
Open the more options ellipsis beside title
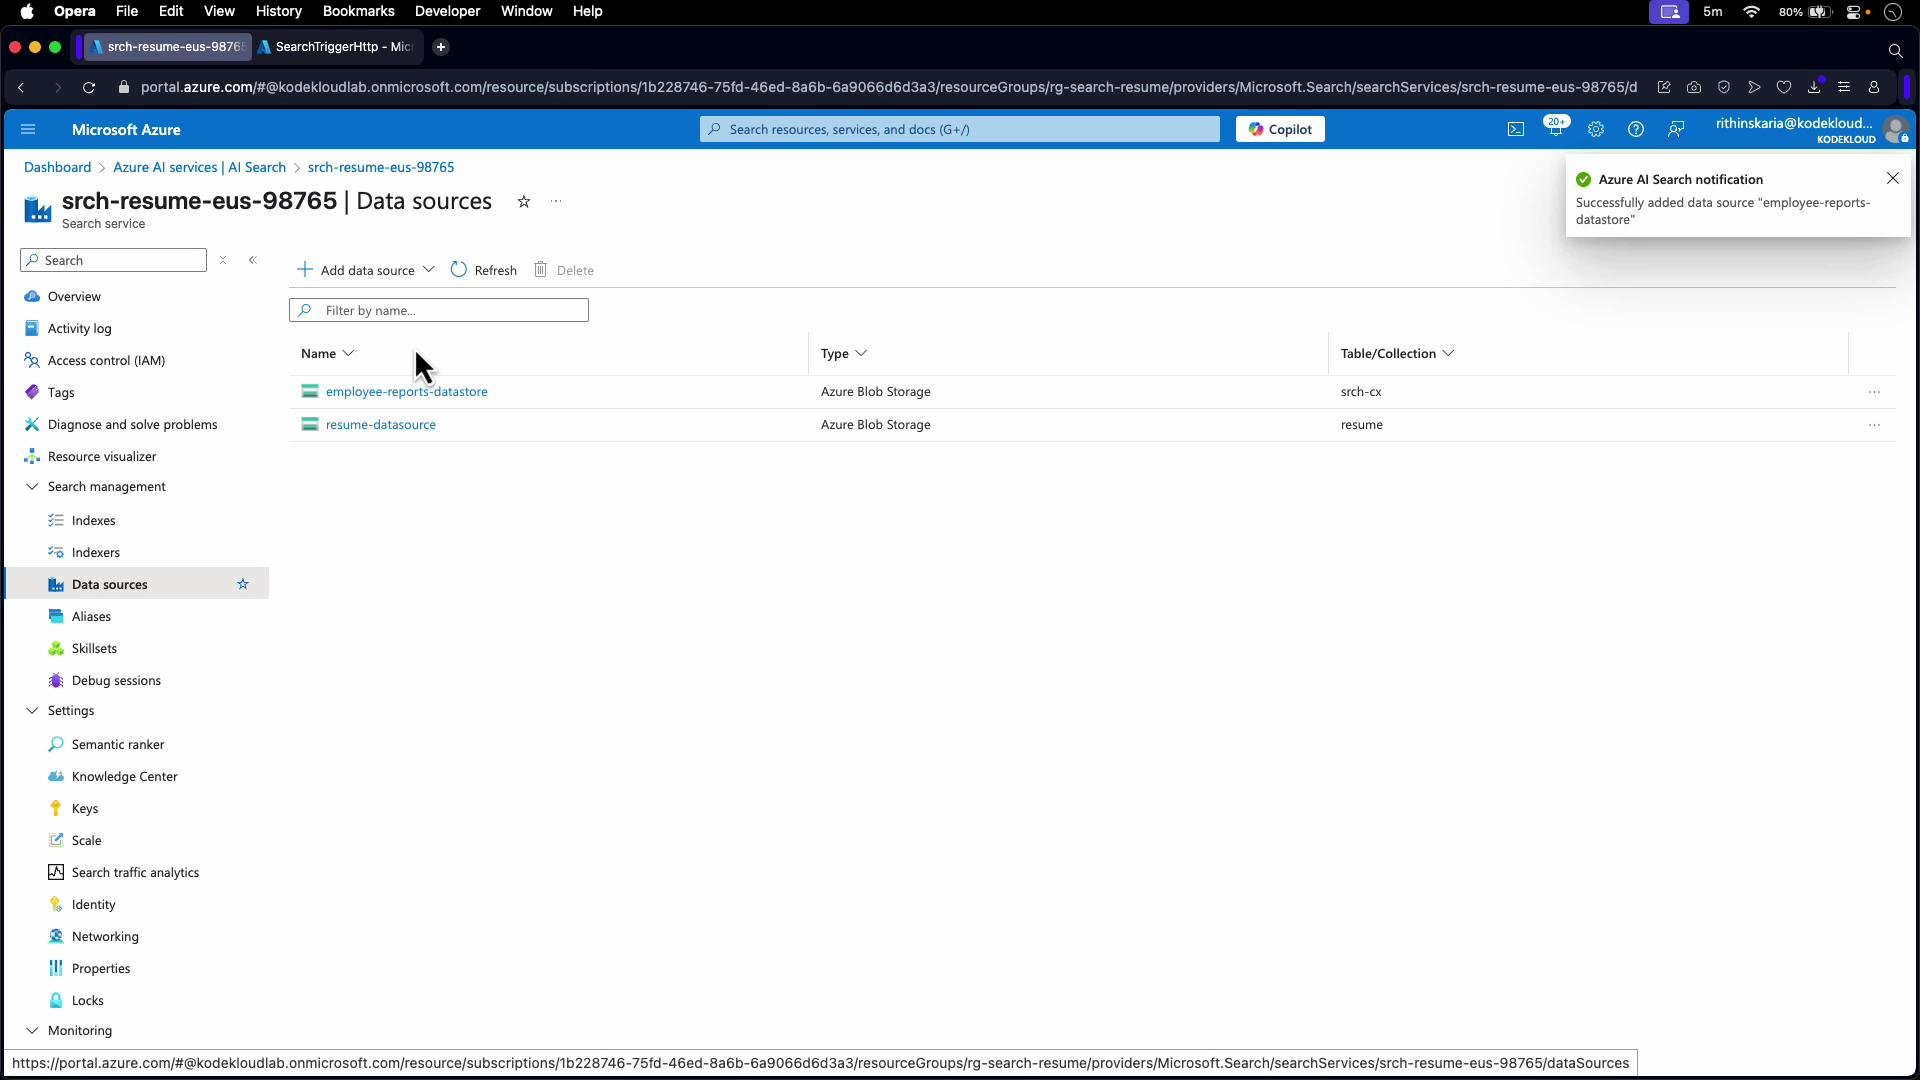556,202
